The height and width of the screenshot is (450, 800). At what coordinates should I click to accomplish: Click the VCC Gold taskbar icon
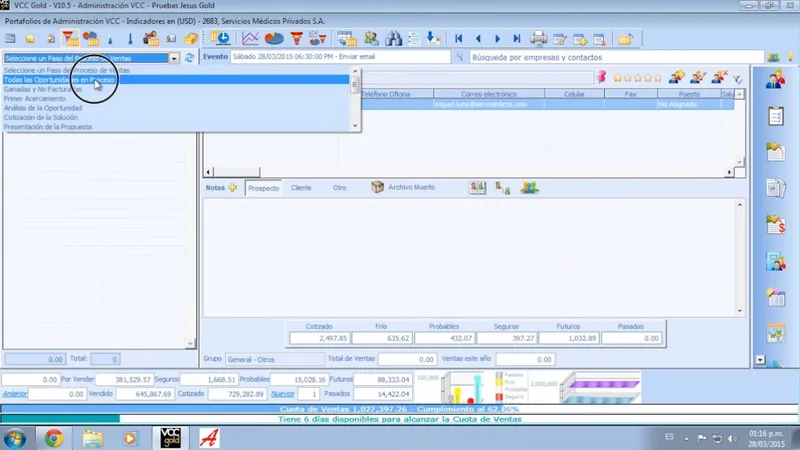[170, 438]
